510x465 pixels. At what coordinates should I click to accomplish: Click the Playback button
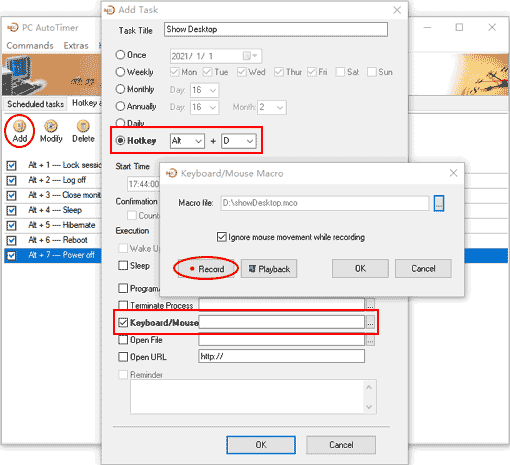click(269, 269)
